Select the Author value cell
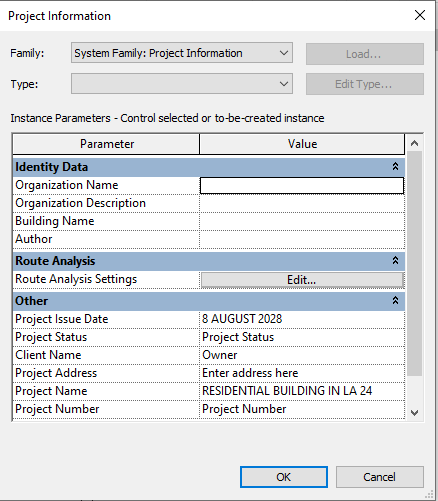This screenshot has width=438, height=501. (302, 239)
